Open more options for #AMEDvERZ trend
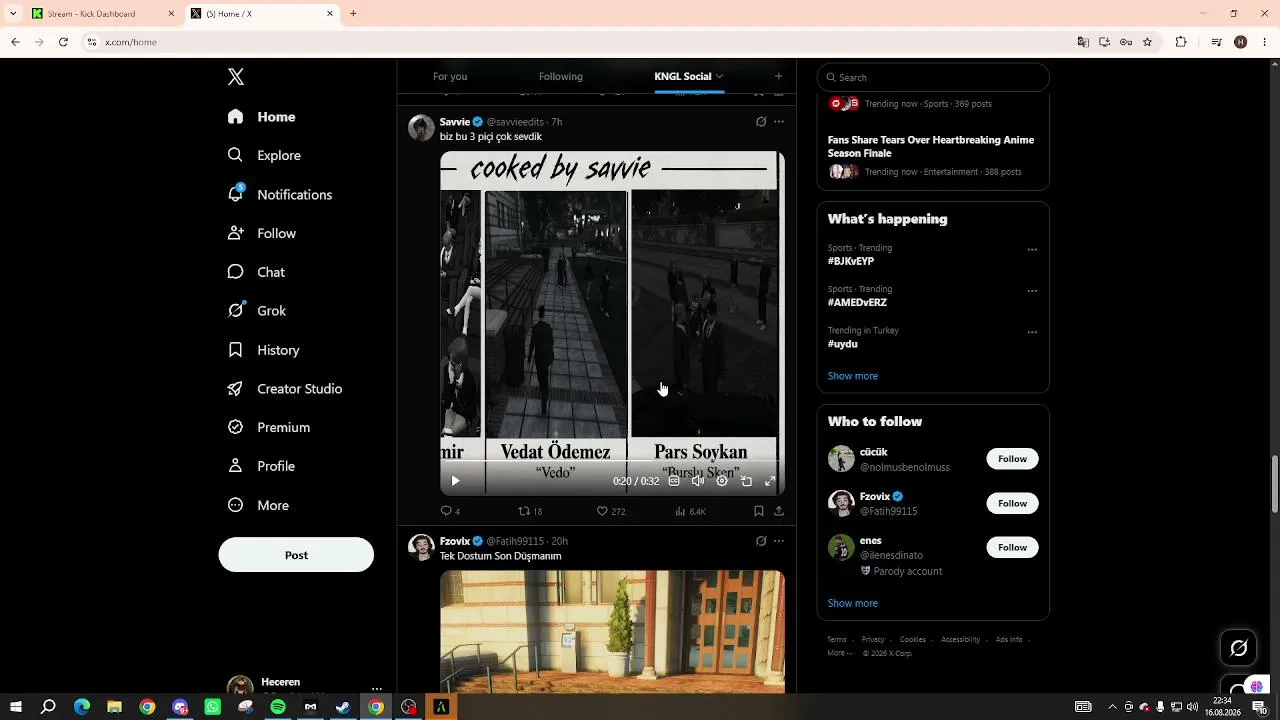Screen dimensions: 1280x720 coord(1032,291)
